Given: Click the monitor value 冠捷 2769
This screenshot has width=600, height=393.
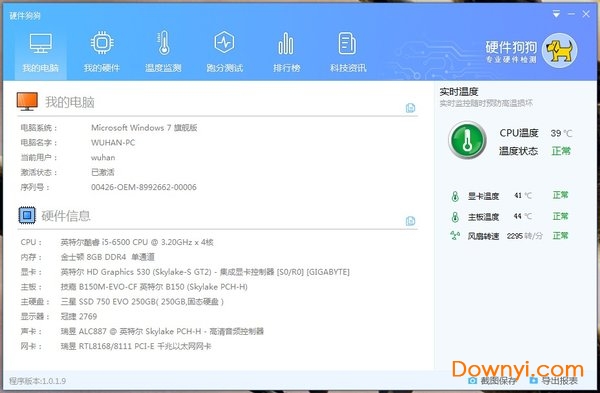Looking at the screenshot, I should pyautogui.click(x=79, y=316).
